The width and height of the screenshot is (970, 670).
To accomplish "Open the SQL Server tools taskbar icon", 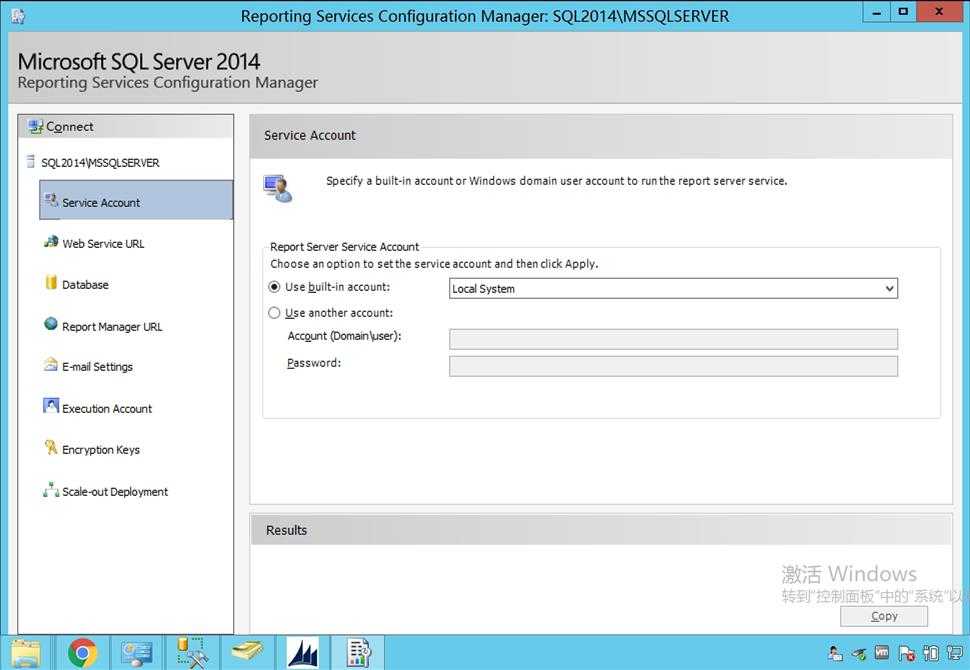I will click(192, 653).
